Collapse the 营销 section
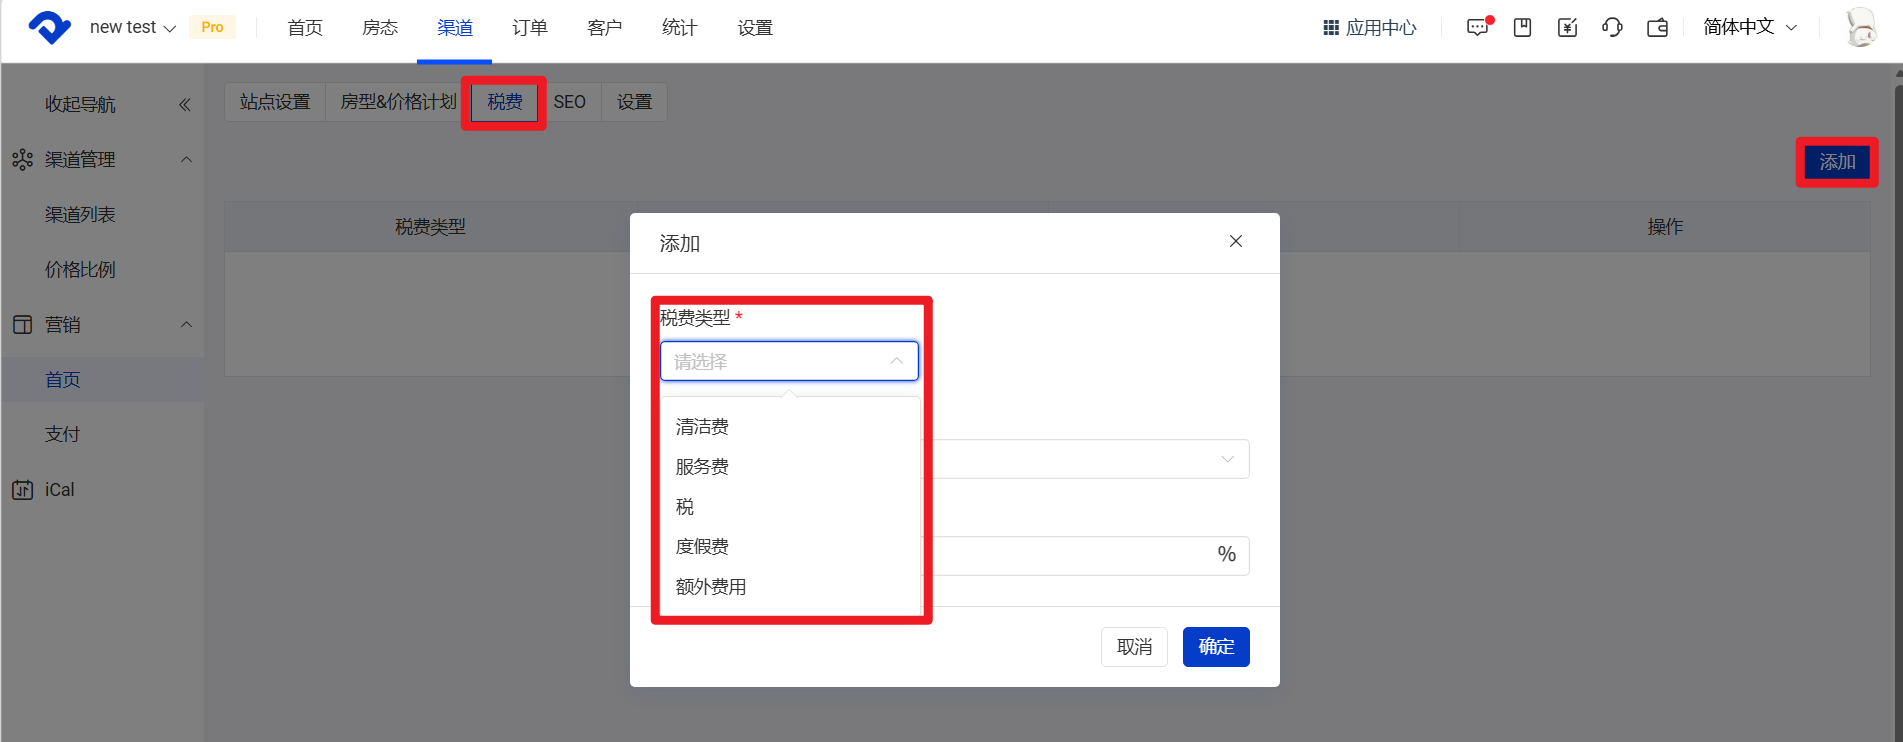This screenshot has width=1903, height=742. click(186, 325)
